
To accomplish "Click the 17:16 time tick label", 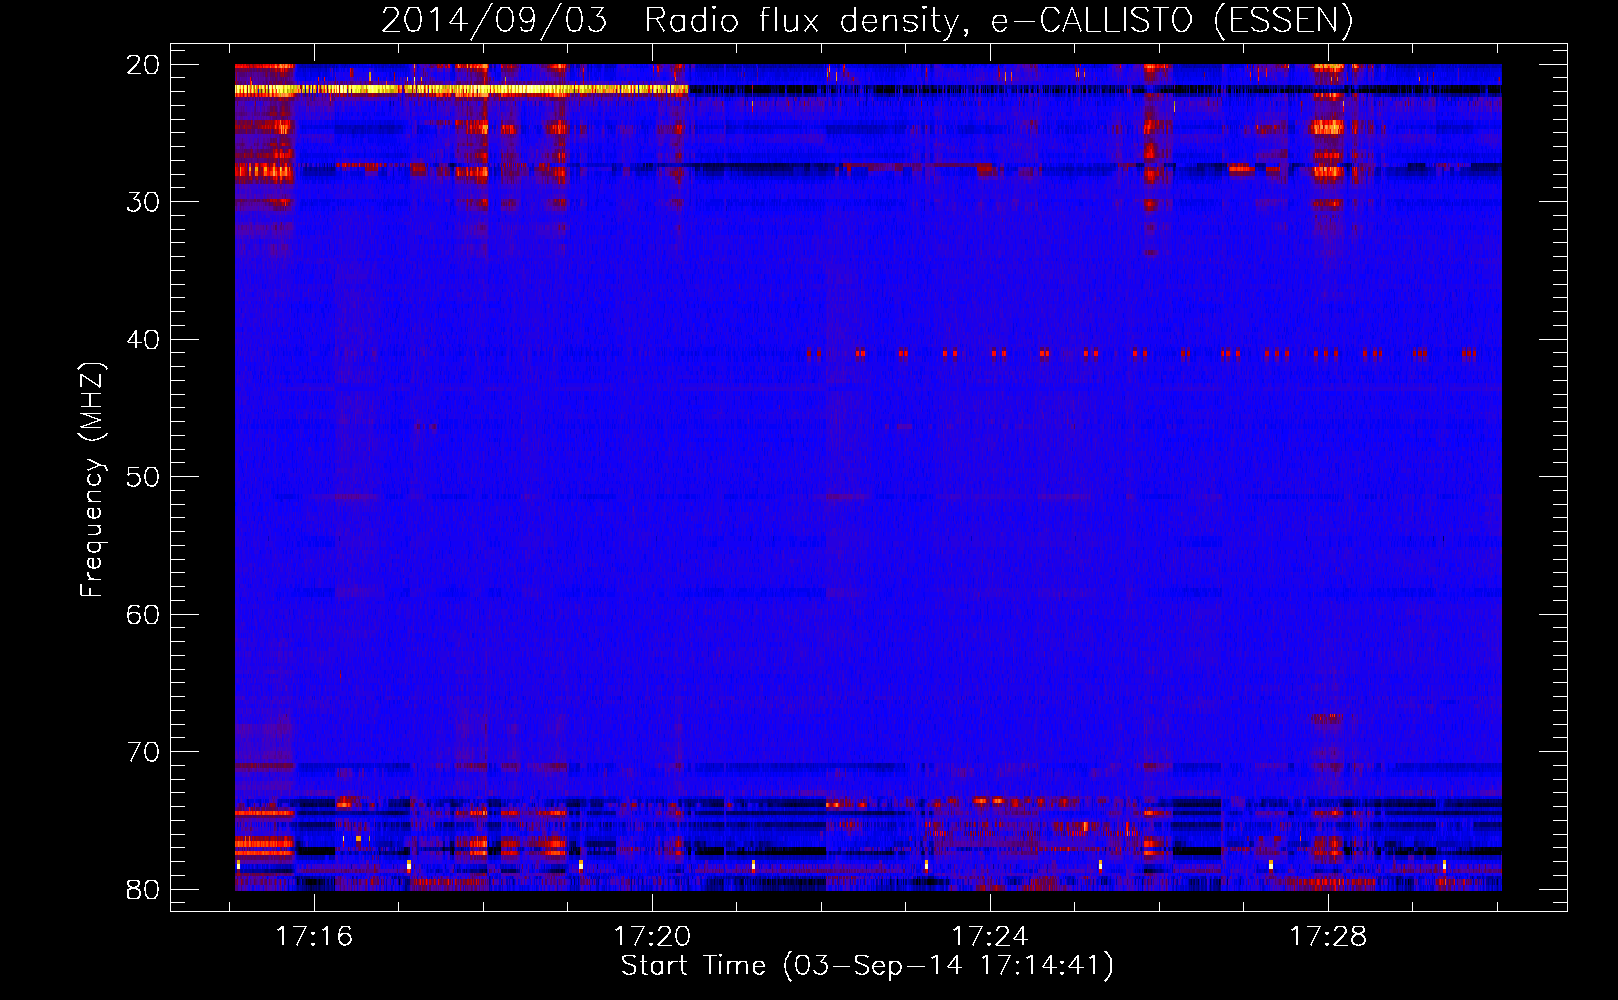I will coord(315,937).
